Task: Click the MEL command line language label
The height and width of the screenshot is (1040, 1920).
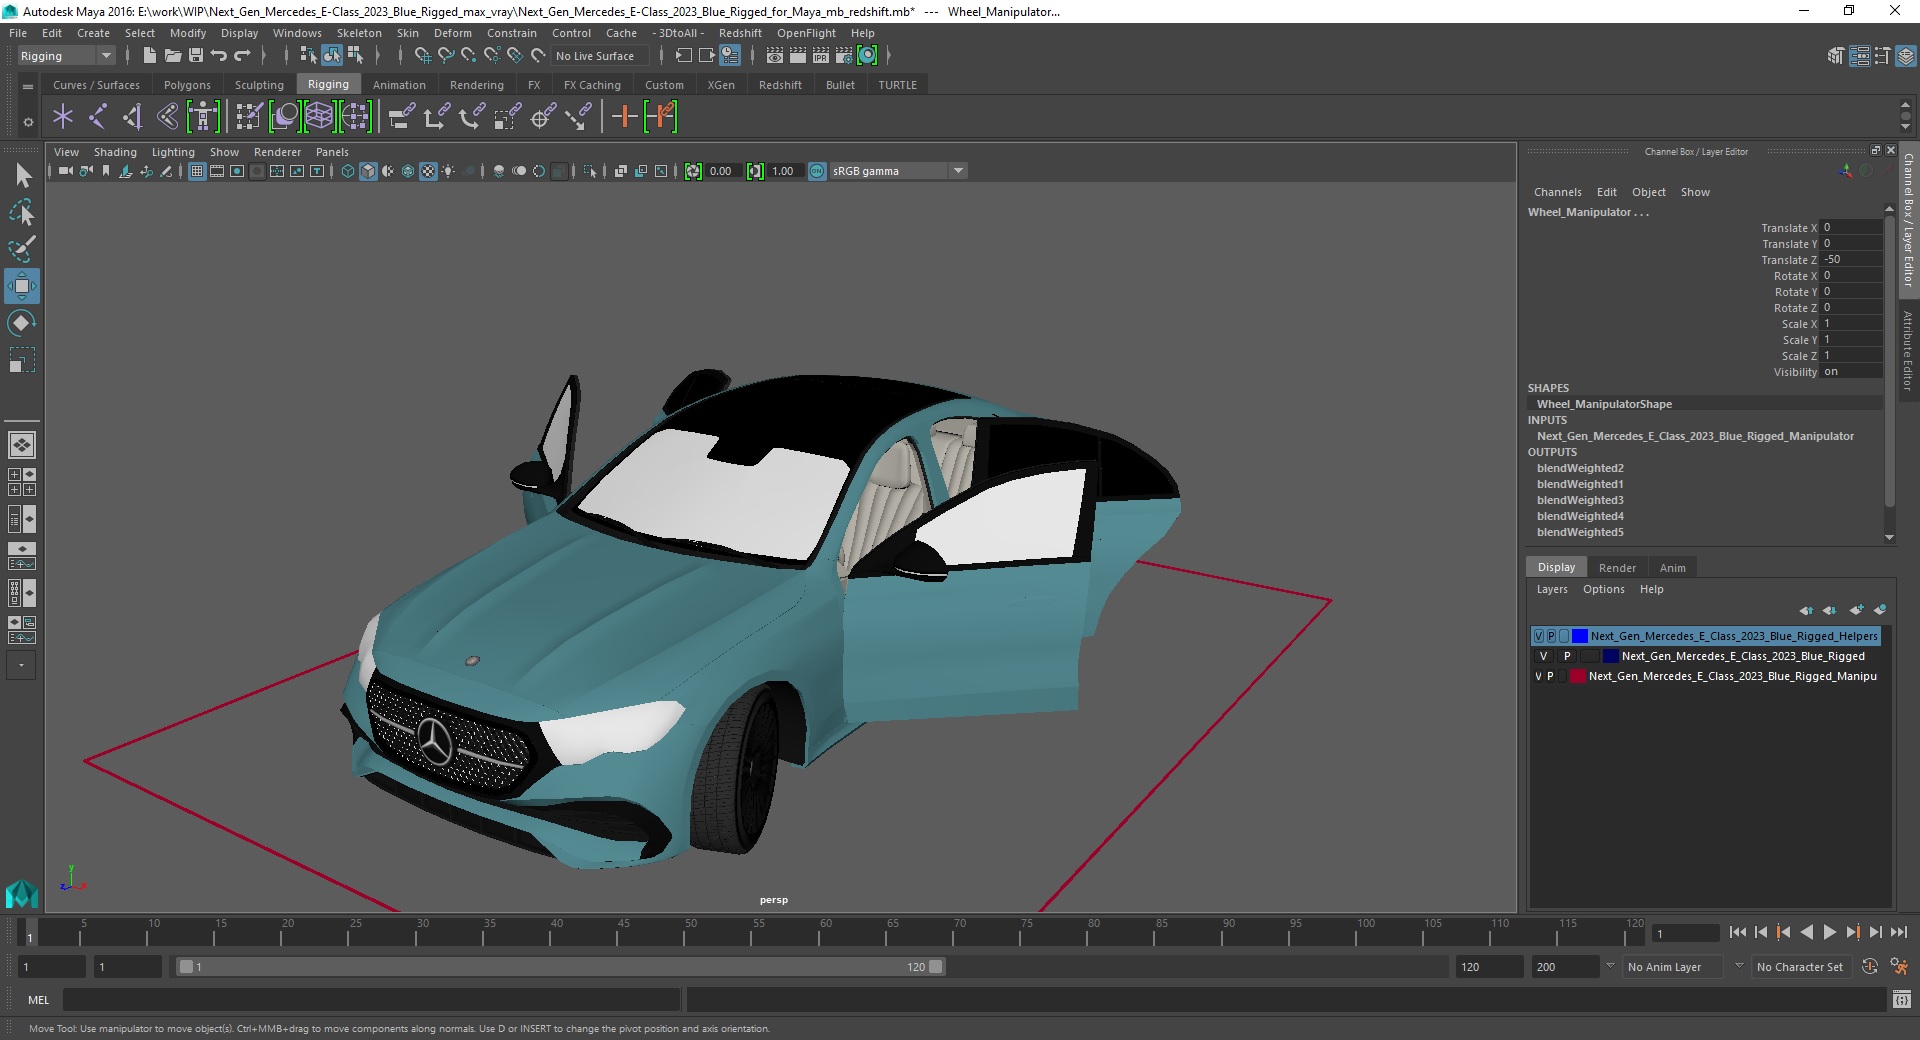Action: tap(38, 999)
